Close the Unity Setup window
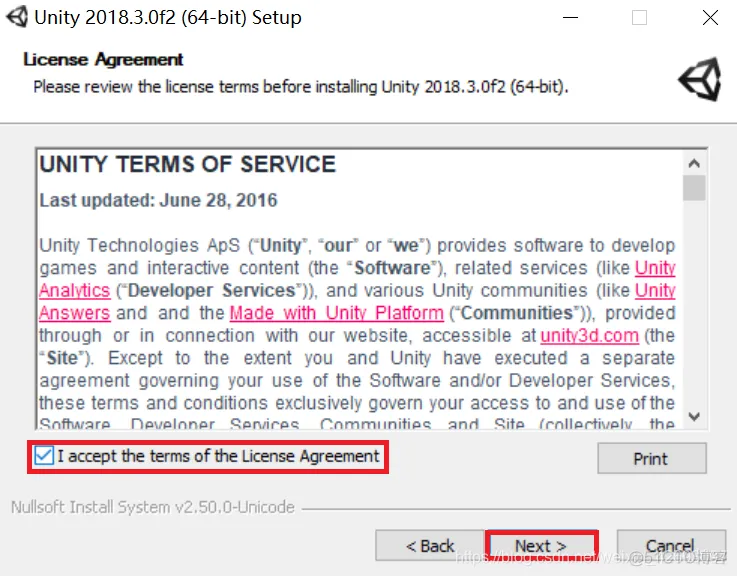Screen dimensions: 737x576 pos(710,18)
